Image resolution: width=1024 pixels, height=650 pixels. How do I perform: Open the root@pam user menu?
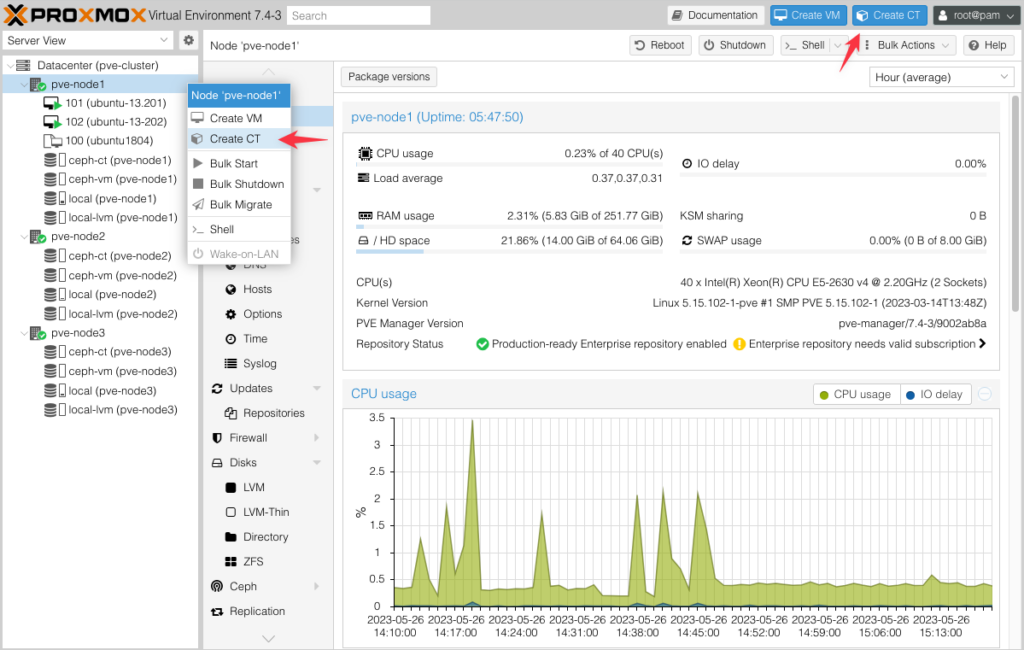(x=976, y=15)
